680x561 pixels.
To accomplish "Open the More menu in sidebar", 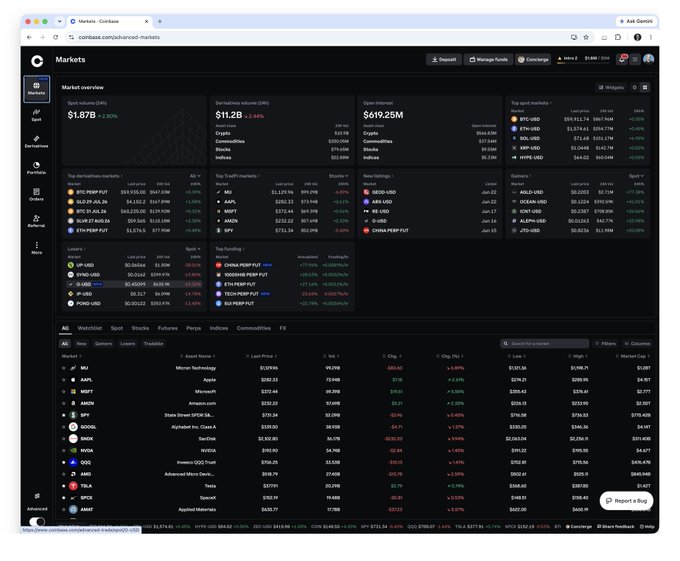I will pos(36,248).
